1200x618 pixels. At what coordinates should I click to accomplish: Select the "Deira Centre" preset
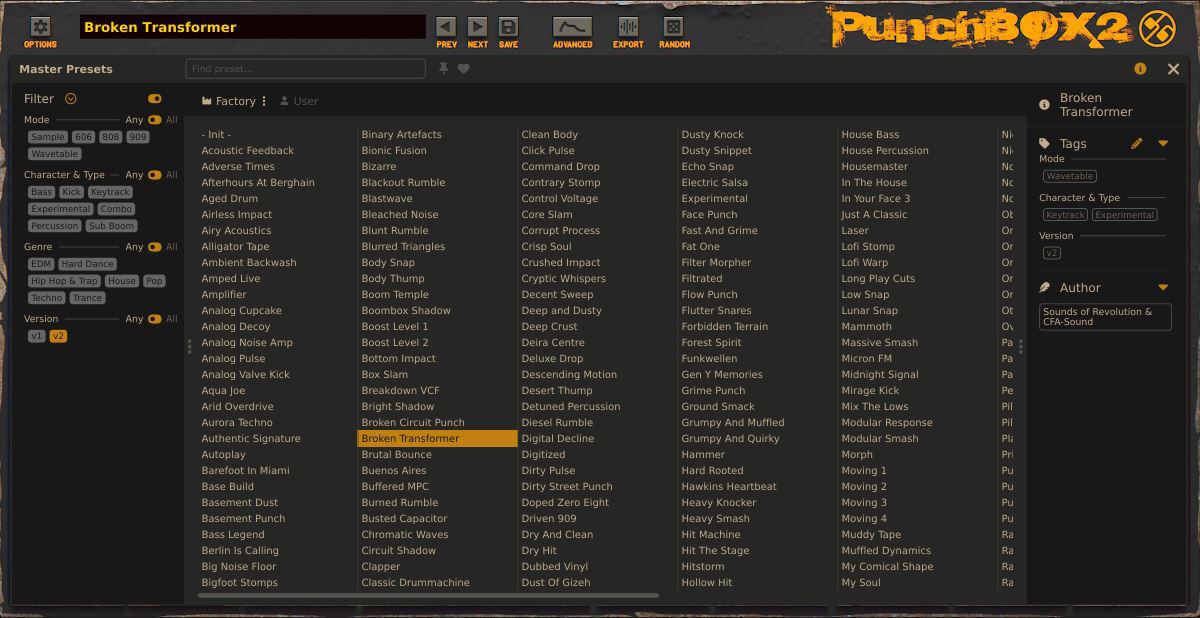coord(553,342)
